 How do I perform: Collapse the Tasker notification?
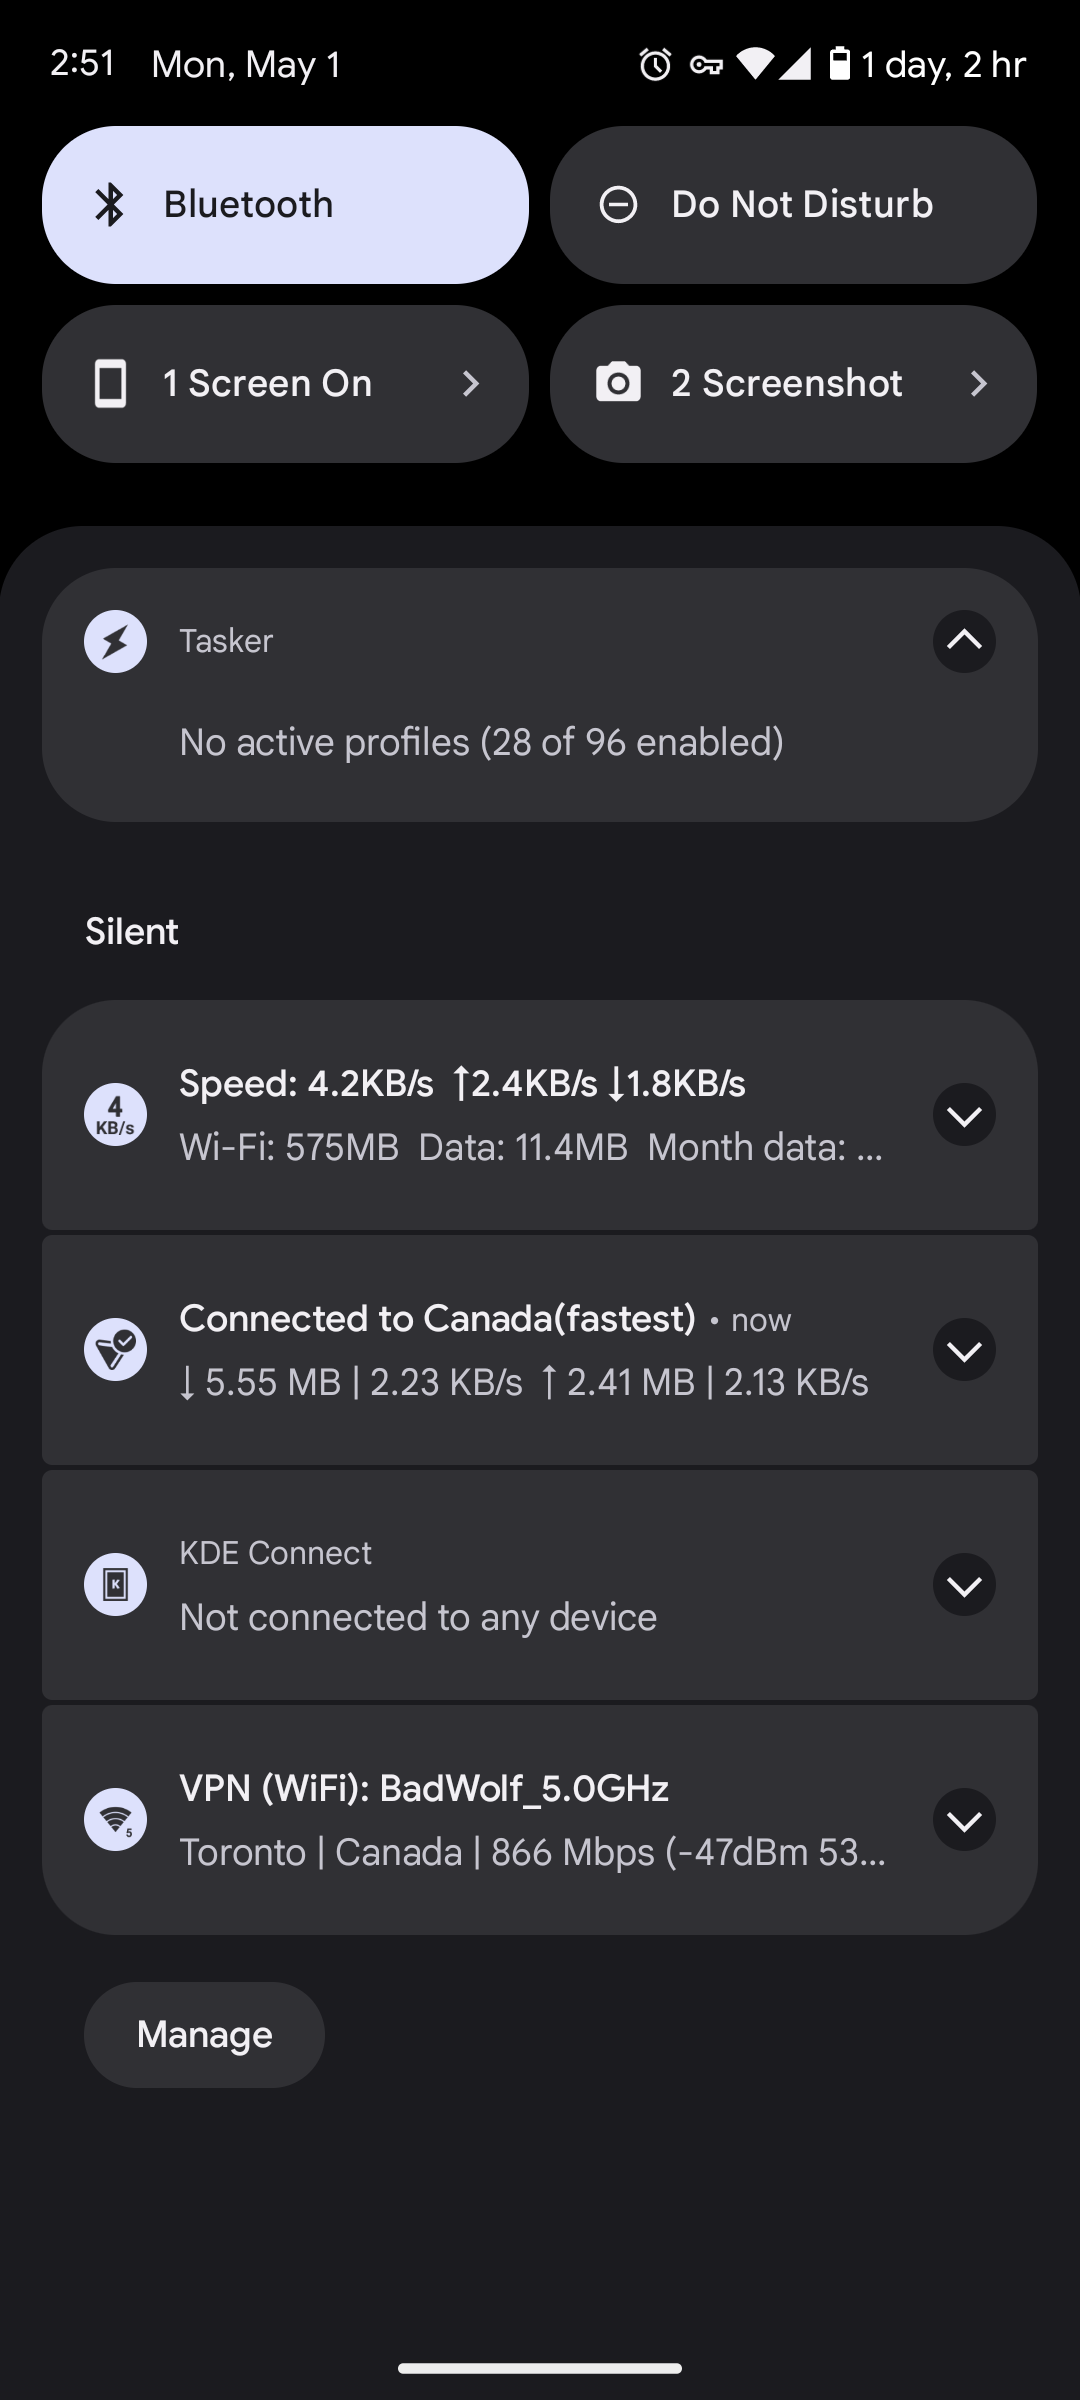[964, 641]
